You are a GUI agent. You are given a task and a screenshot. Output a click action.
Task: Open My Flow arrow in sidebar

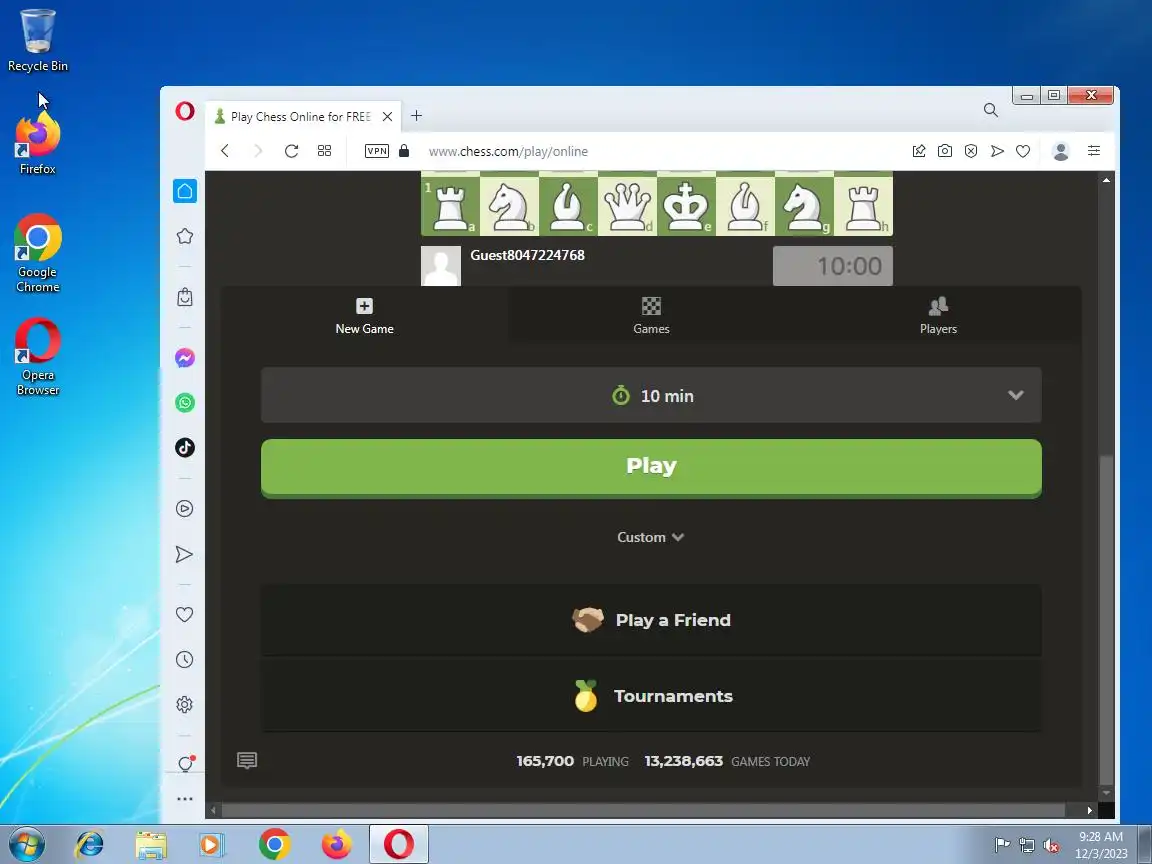tap(184, 554)
